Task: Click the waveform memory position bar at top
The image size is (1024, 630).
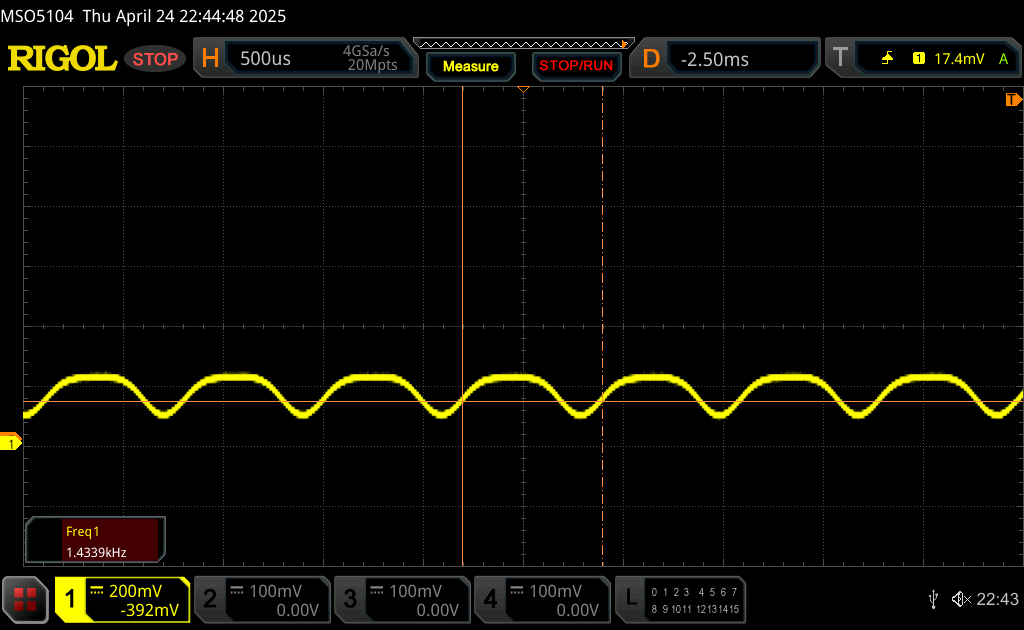Action: point(520,44)
